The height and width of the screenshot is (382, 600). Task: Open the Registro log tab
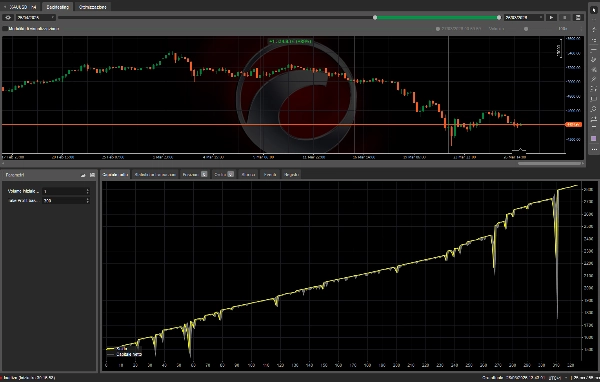coord(291,175)
